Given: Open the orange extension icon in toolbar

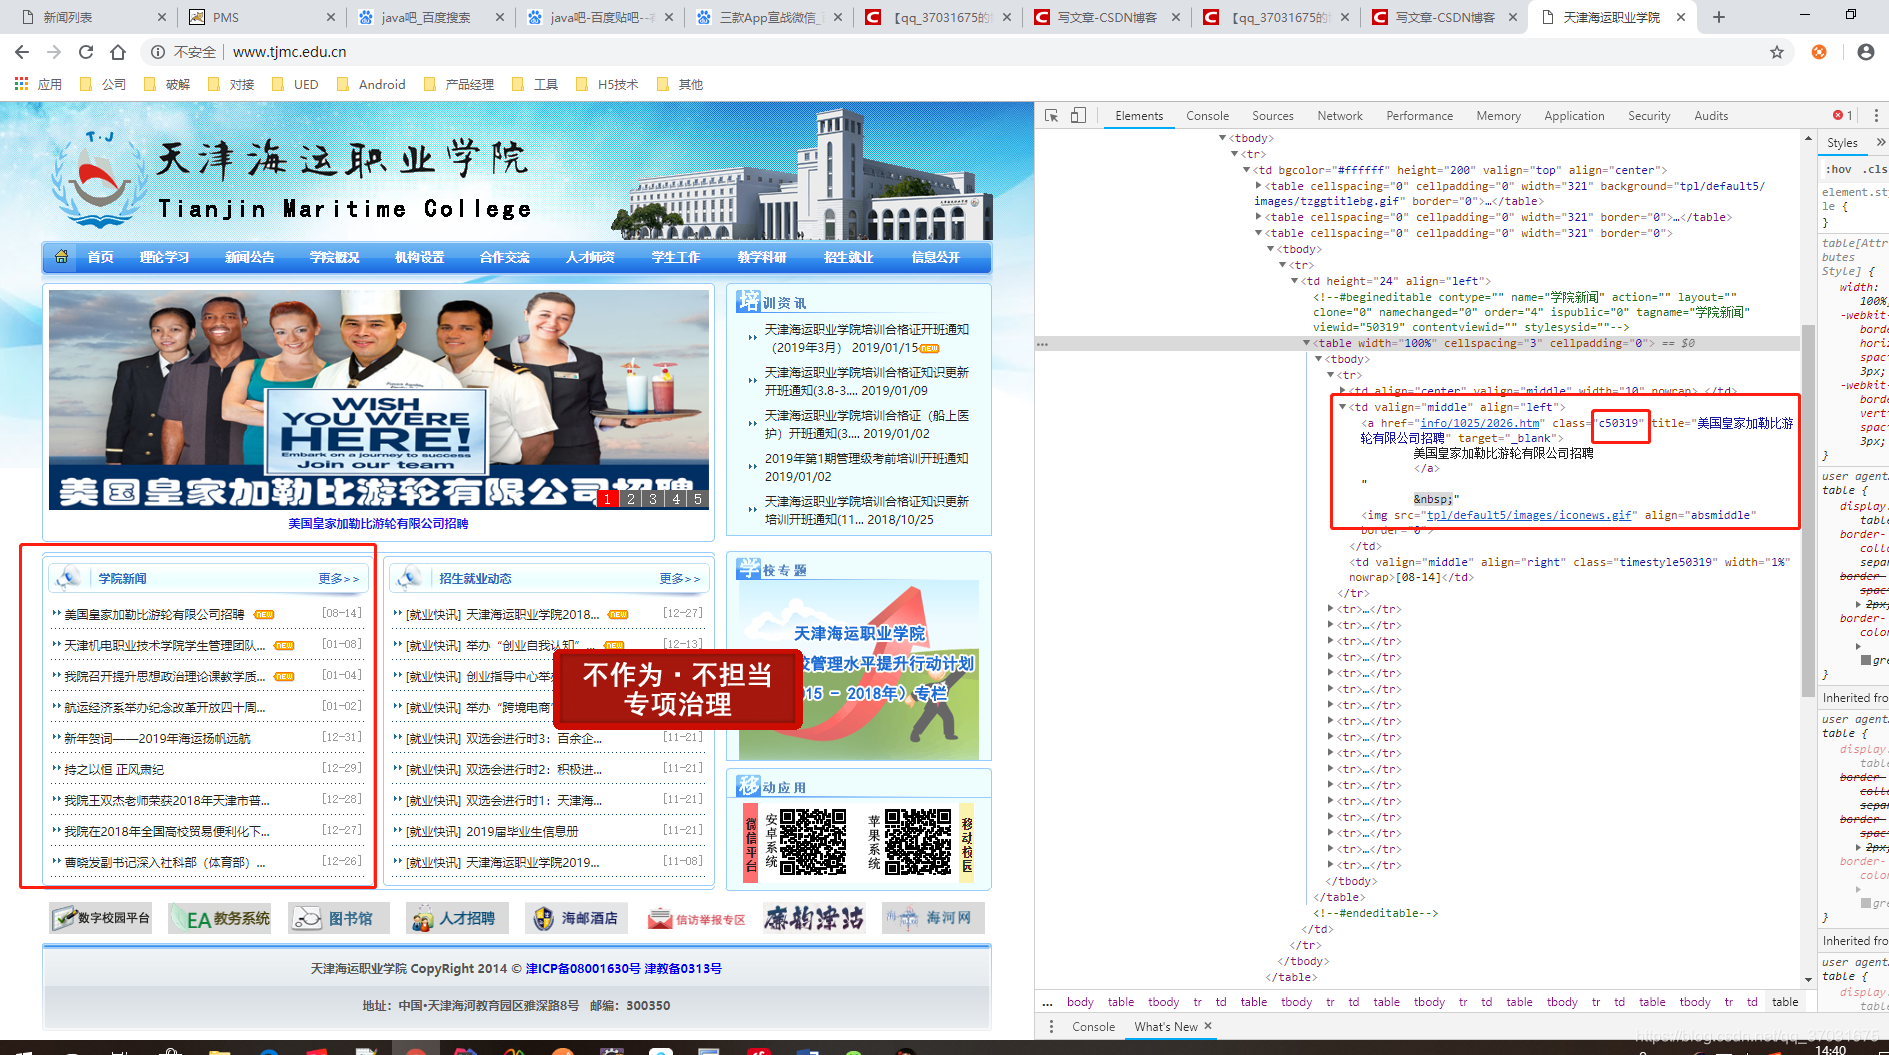Looking at the screenshot, I should [x=1819, y=52].
